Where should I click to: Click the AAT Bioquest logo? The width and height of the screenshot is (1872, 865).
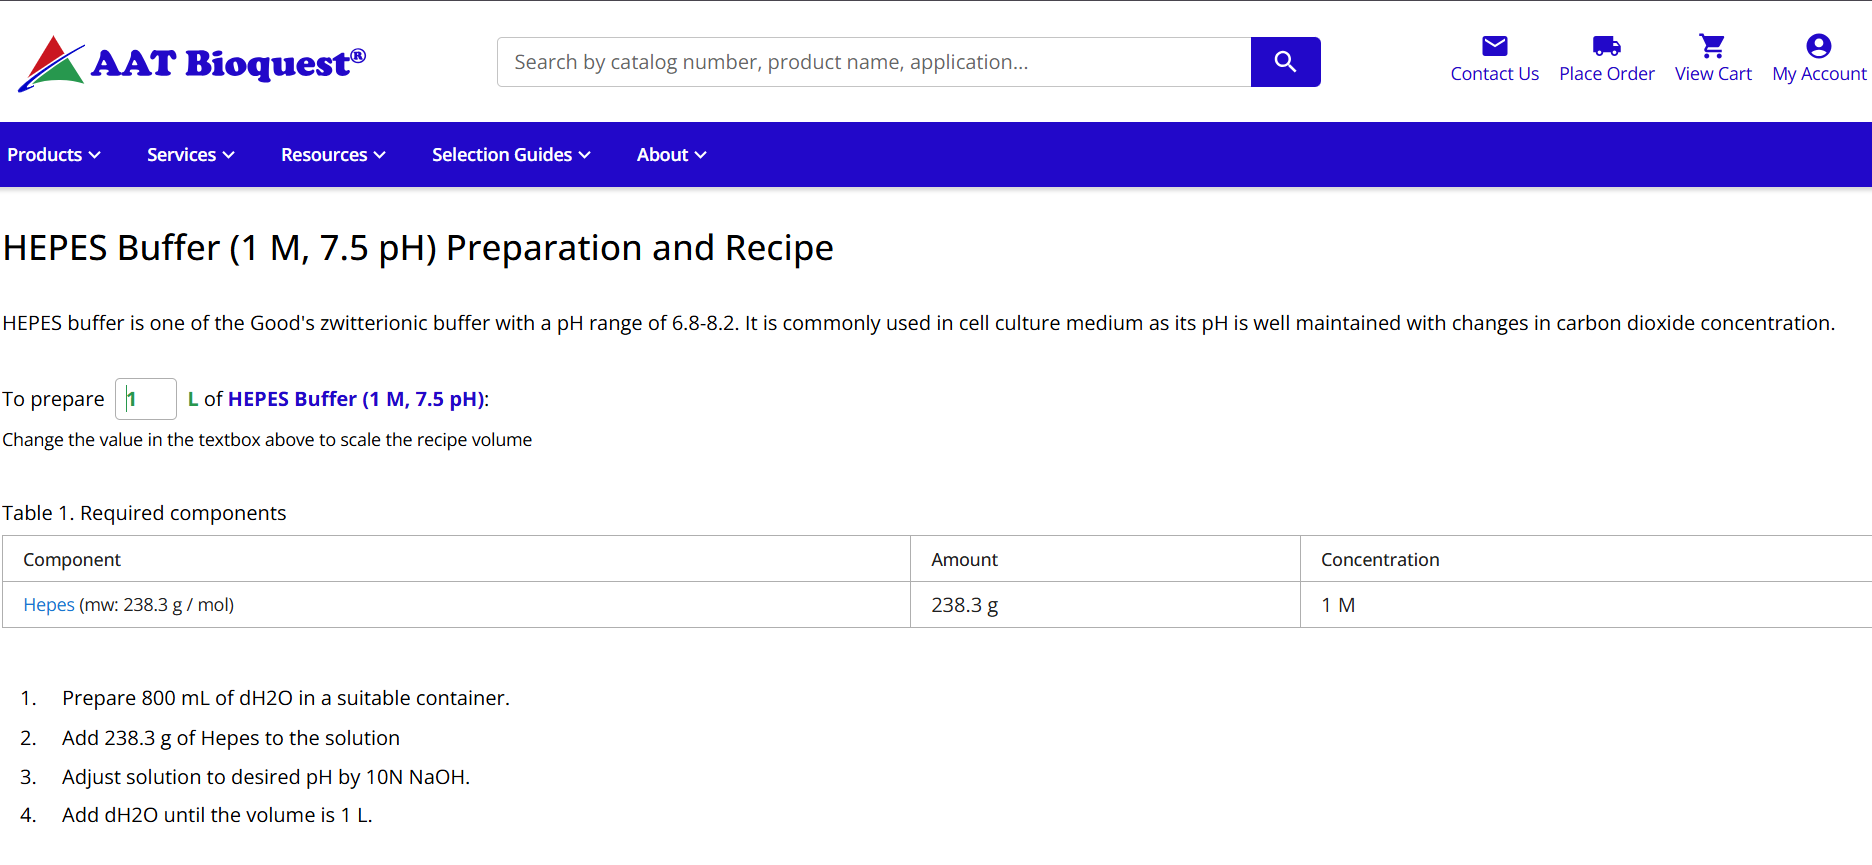click(192, 63)
